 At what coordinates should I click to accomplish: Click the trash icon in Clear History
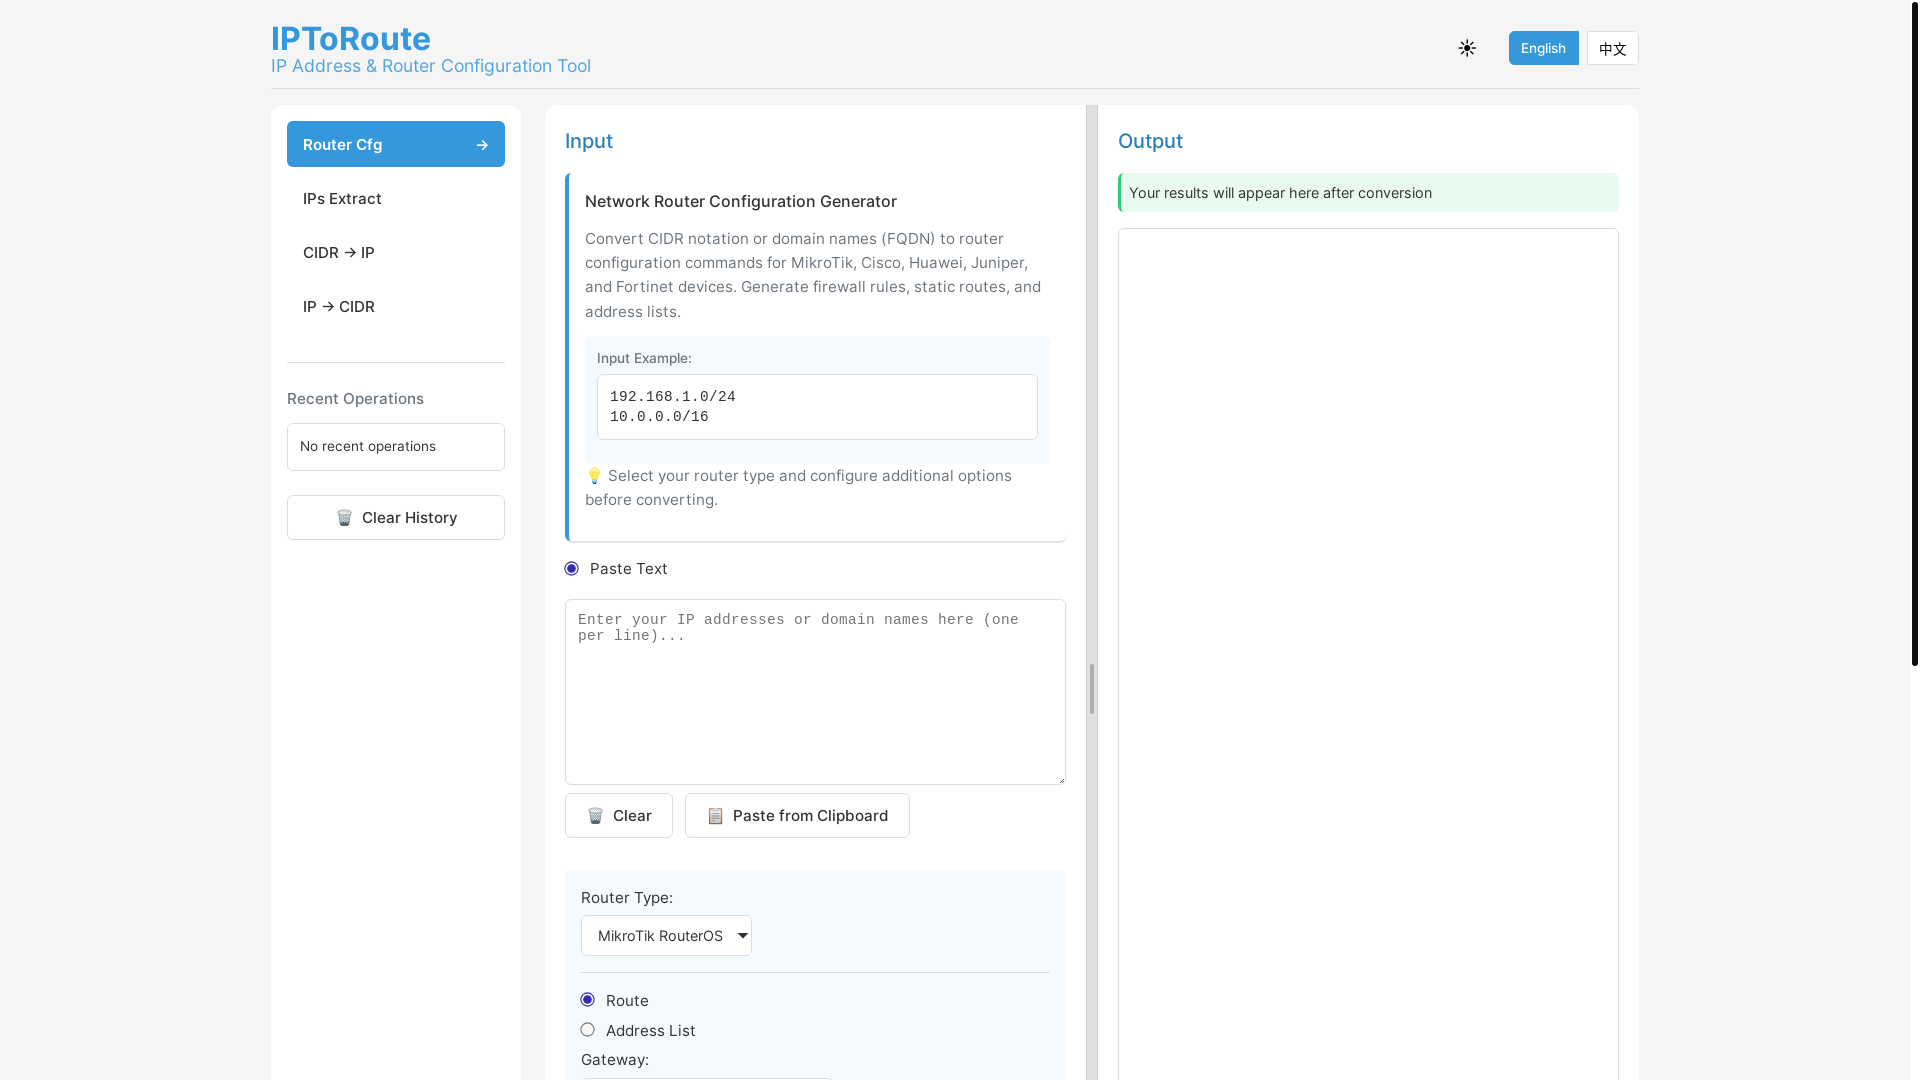tap(344, 518)
